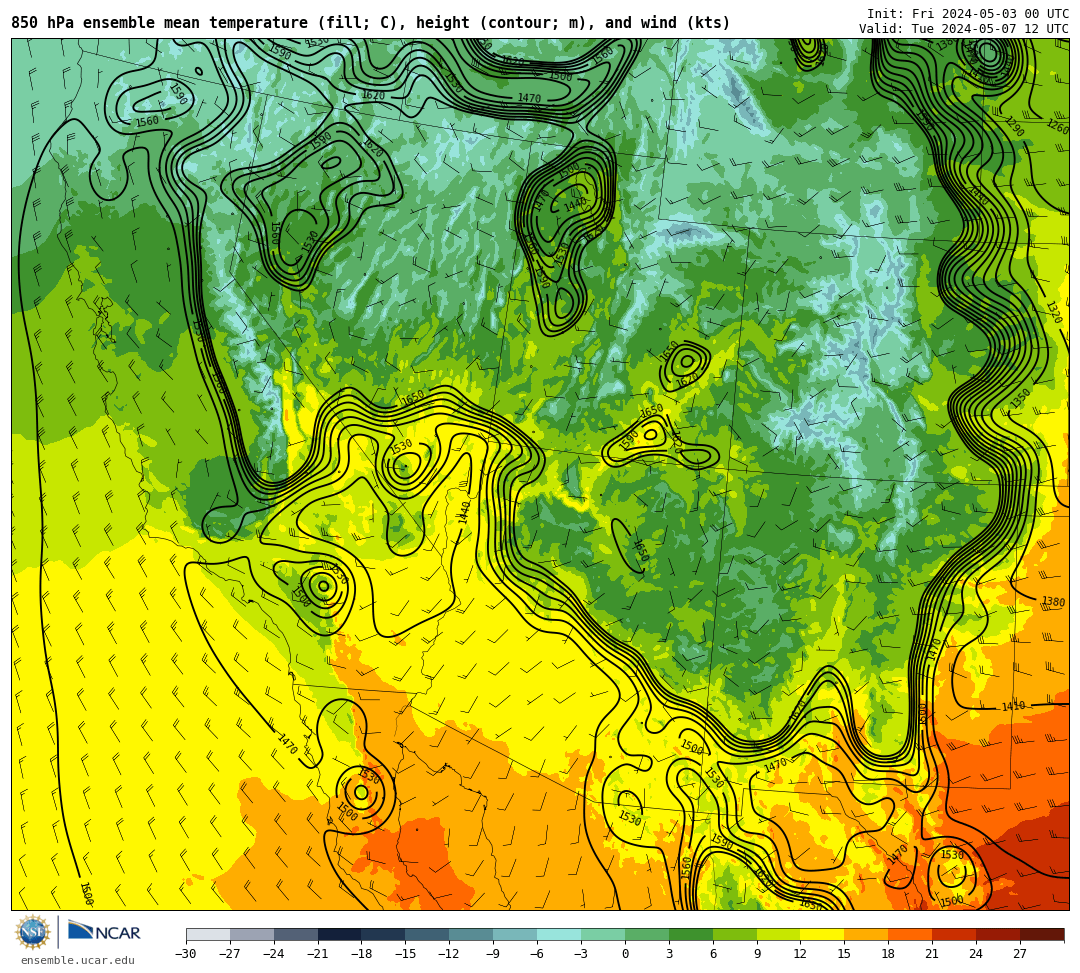
Task: Click the −27 colorbar tick label
Action: [230, 954]
